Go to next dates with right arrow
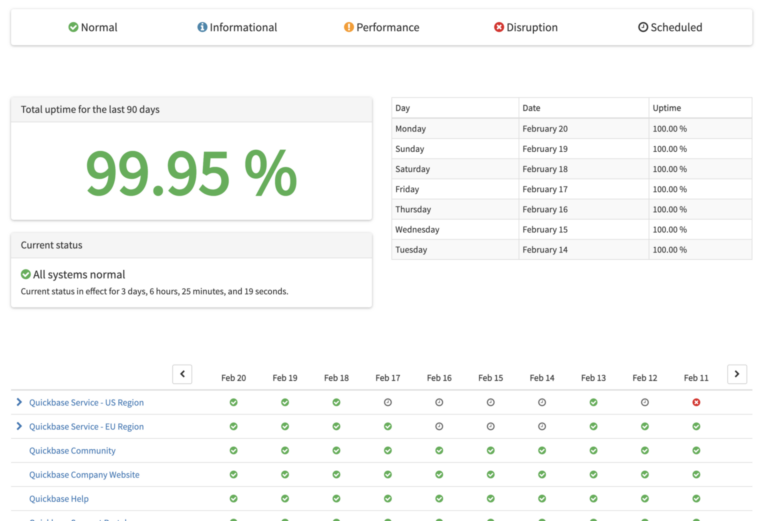The image size is (768, 521). 737,374
